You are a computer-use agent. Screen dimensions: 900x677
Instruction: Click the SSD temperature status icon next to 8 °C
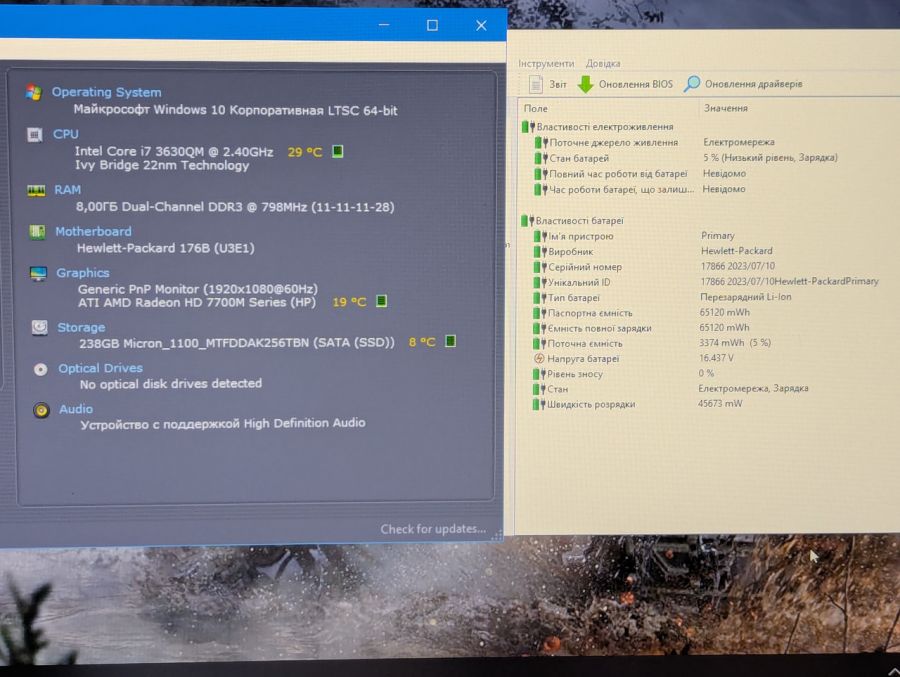point(451,341)
